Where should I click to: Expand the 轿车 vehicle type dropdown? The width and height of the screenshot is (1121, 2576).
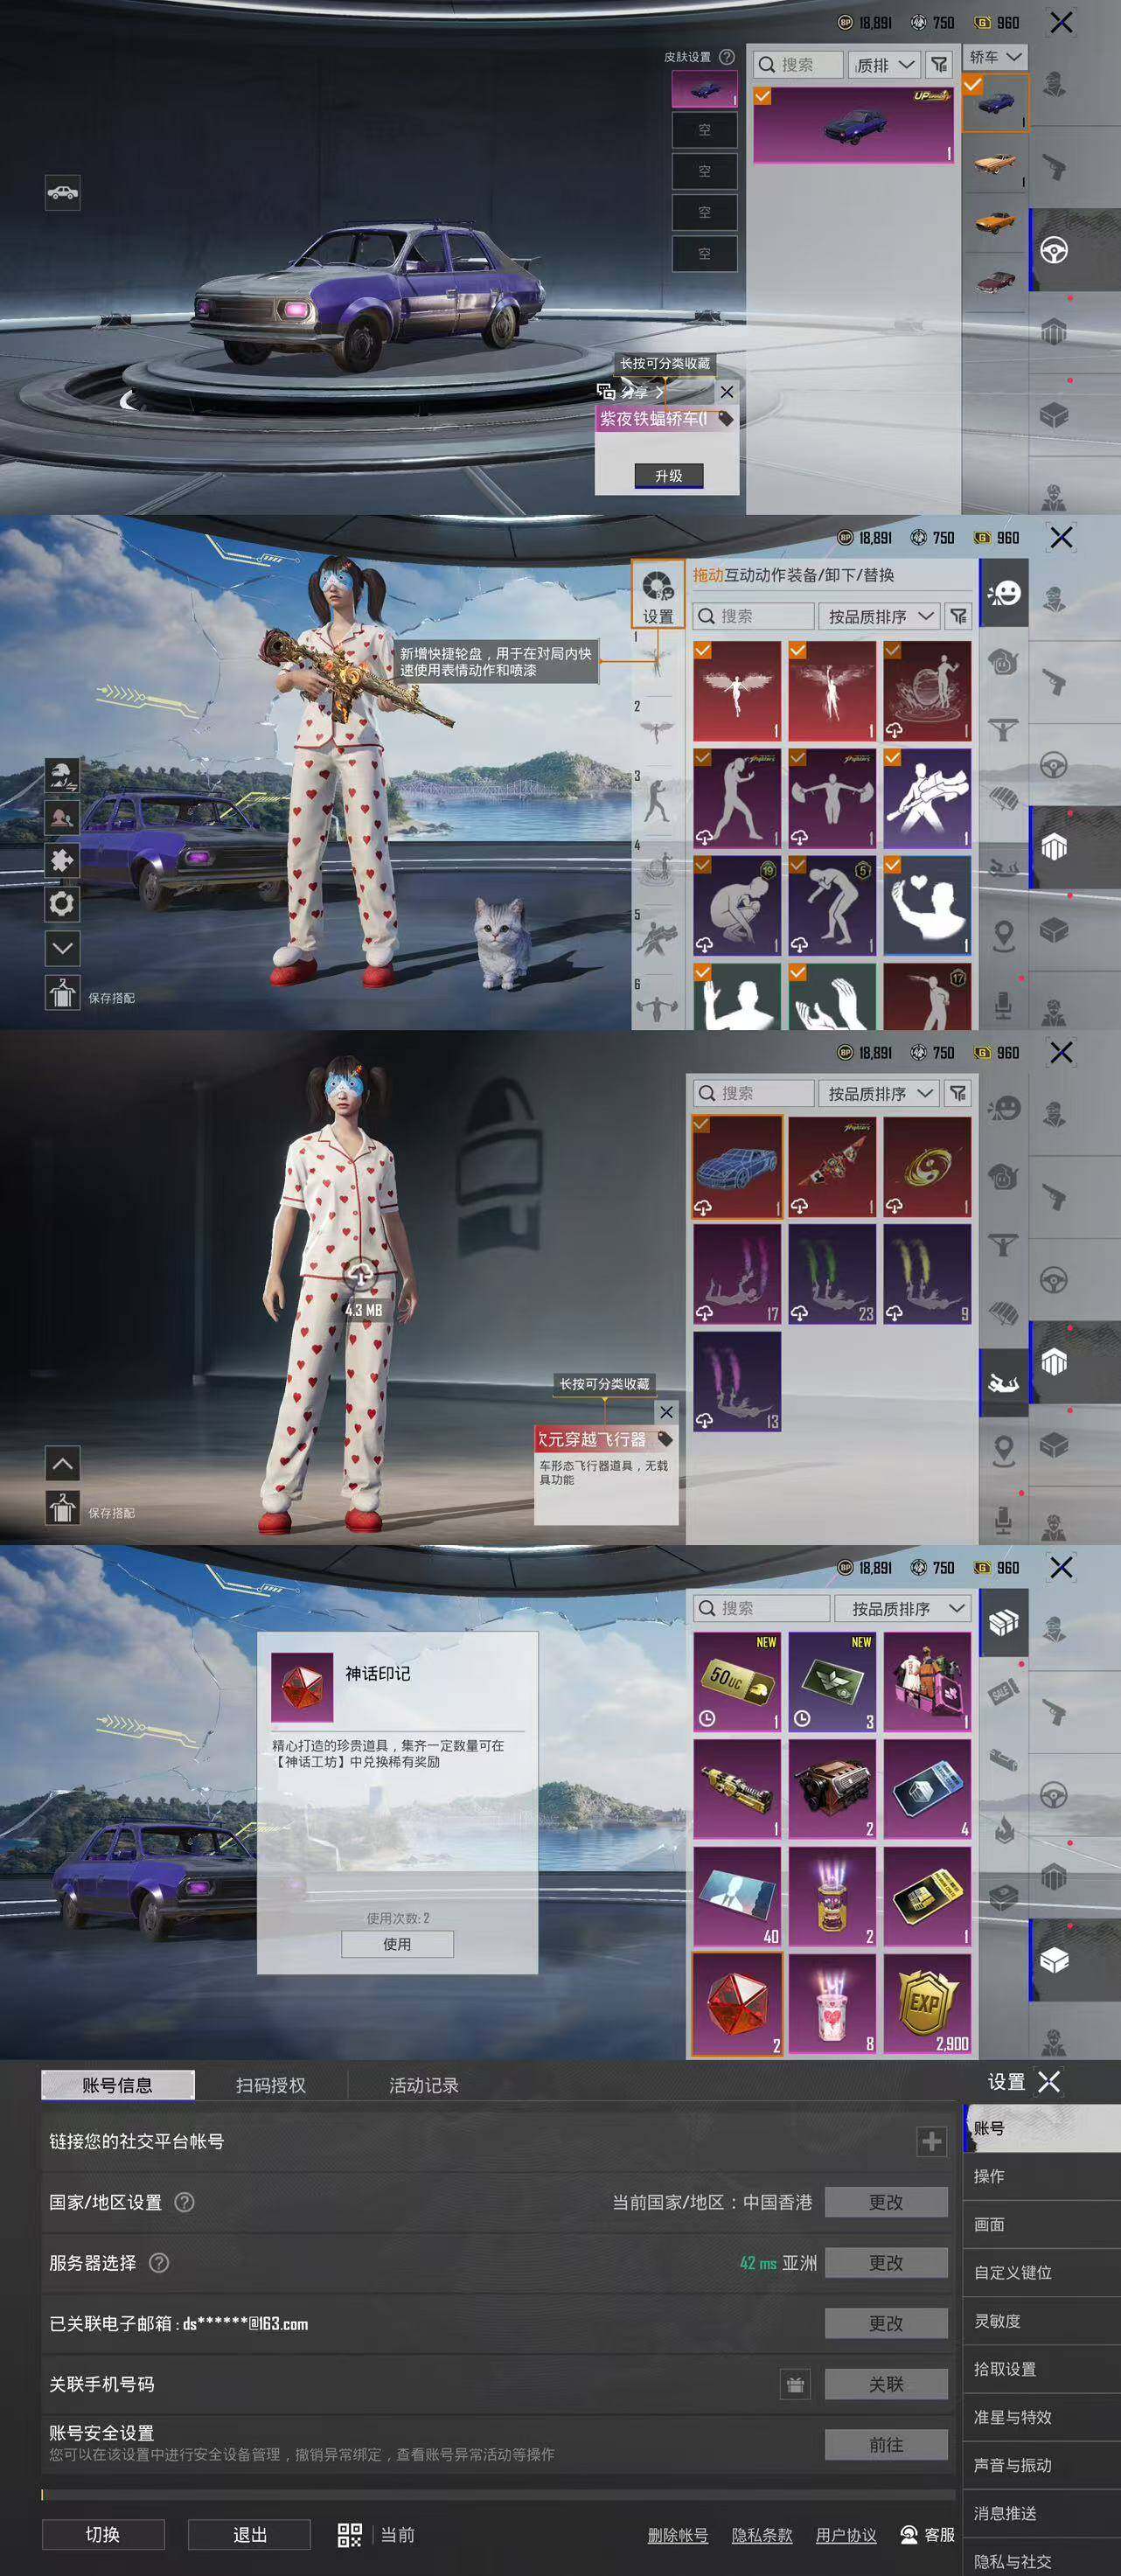pyautogui.click(x=995, y=57)
